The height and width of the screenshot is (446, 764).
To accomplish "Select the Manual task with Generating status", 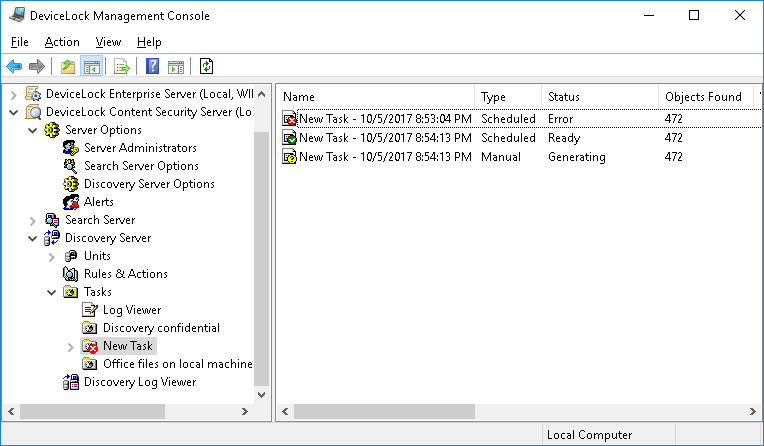I will pos(385,157).
